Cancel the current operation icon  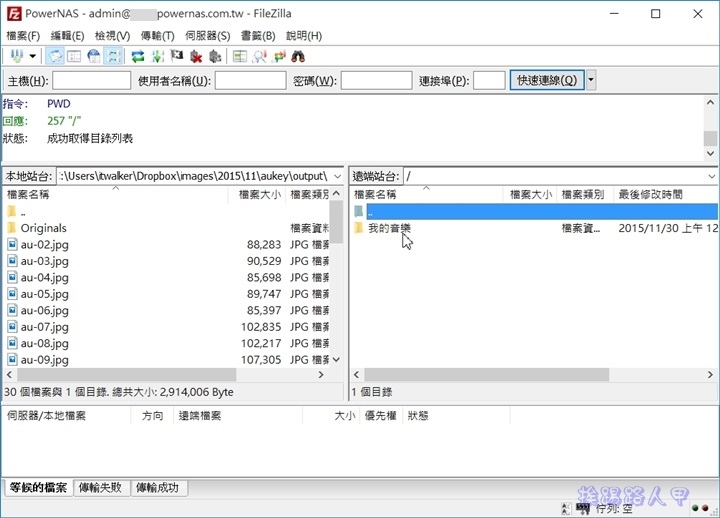pos(176,56)
